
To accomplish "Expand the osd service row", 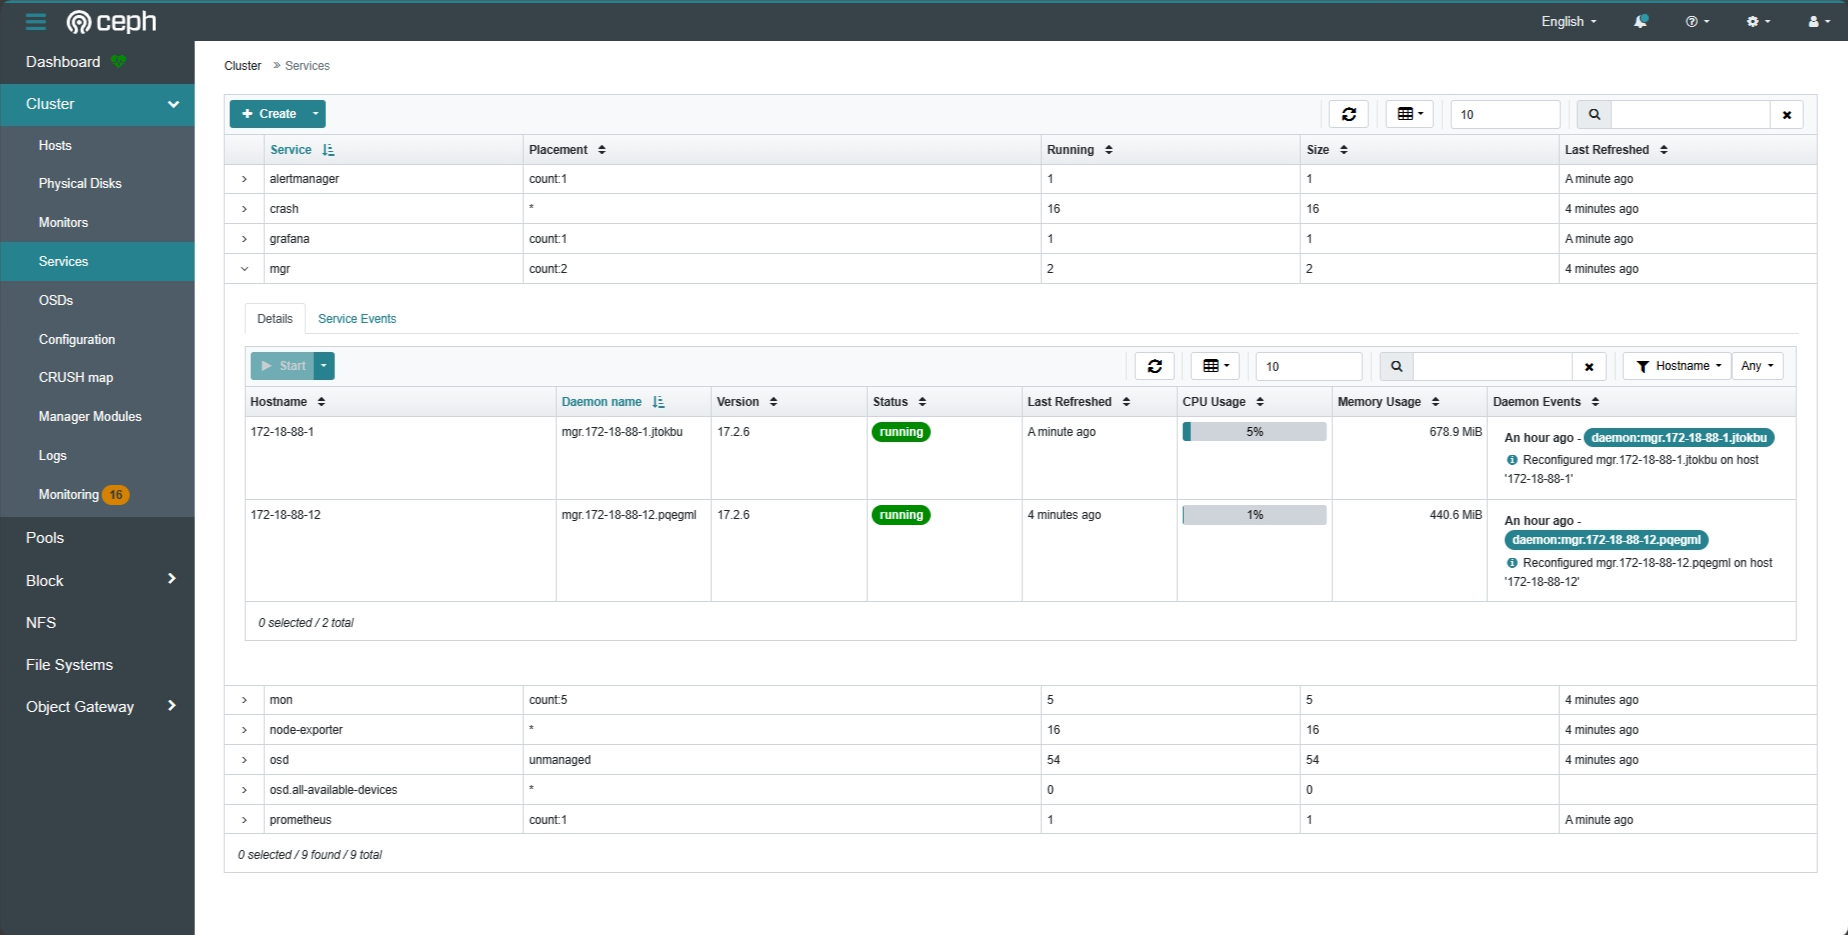I will click(244, 760).
